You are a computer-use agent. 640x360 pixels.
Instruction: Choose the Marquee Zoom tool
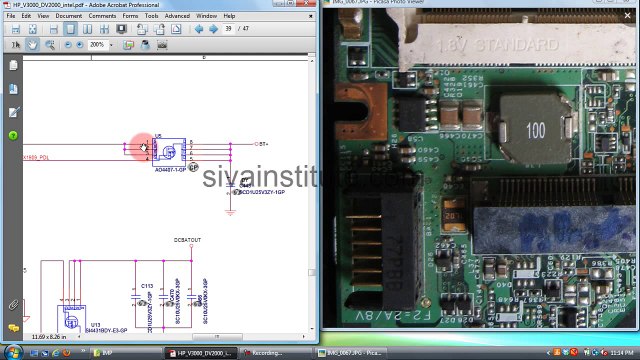50,44
